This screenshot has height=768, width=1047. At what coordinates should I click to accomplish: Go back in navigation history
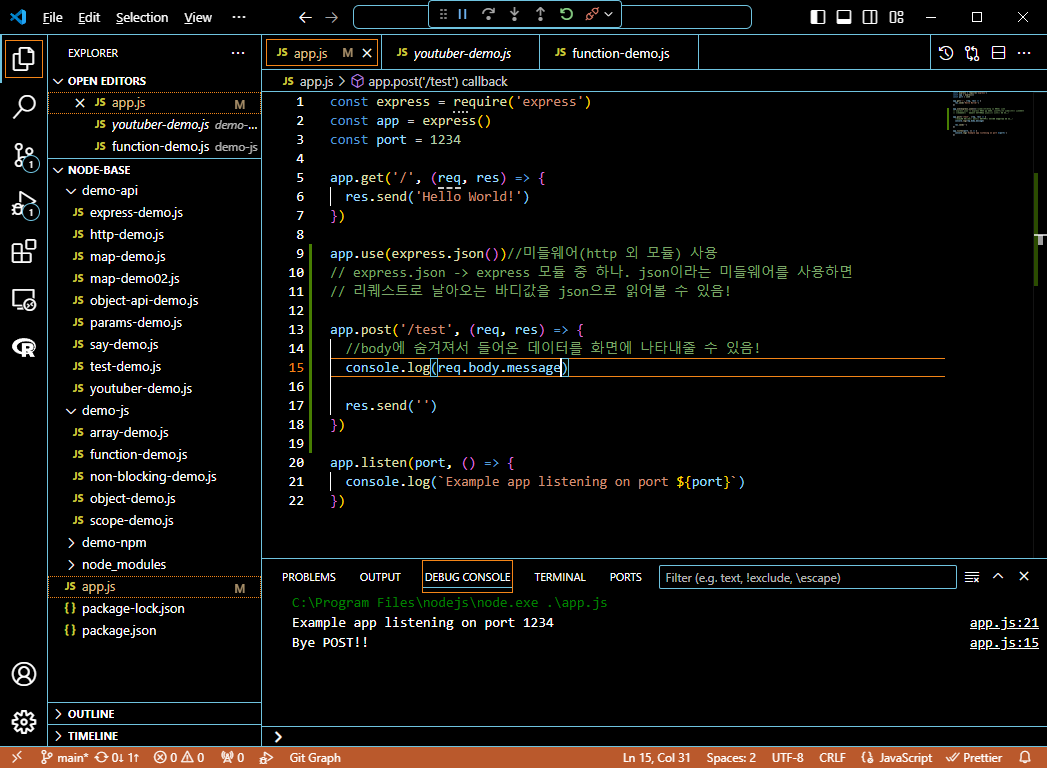(305, 17)
